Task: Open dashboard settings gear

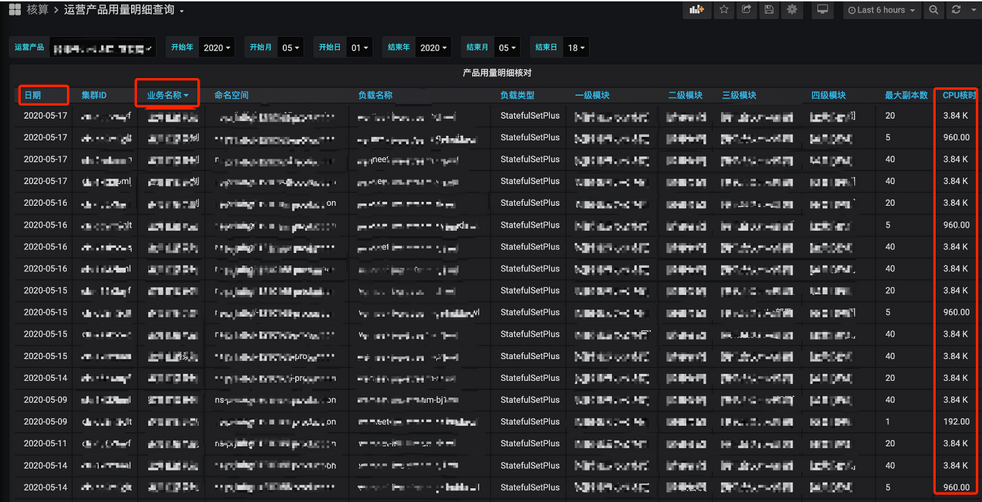Action: point(792,10)
